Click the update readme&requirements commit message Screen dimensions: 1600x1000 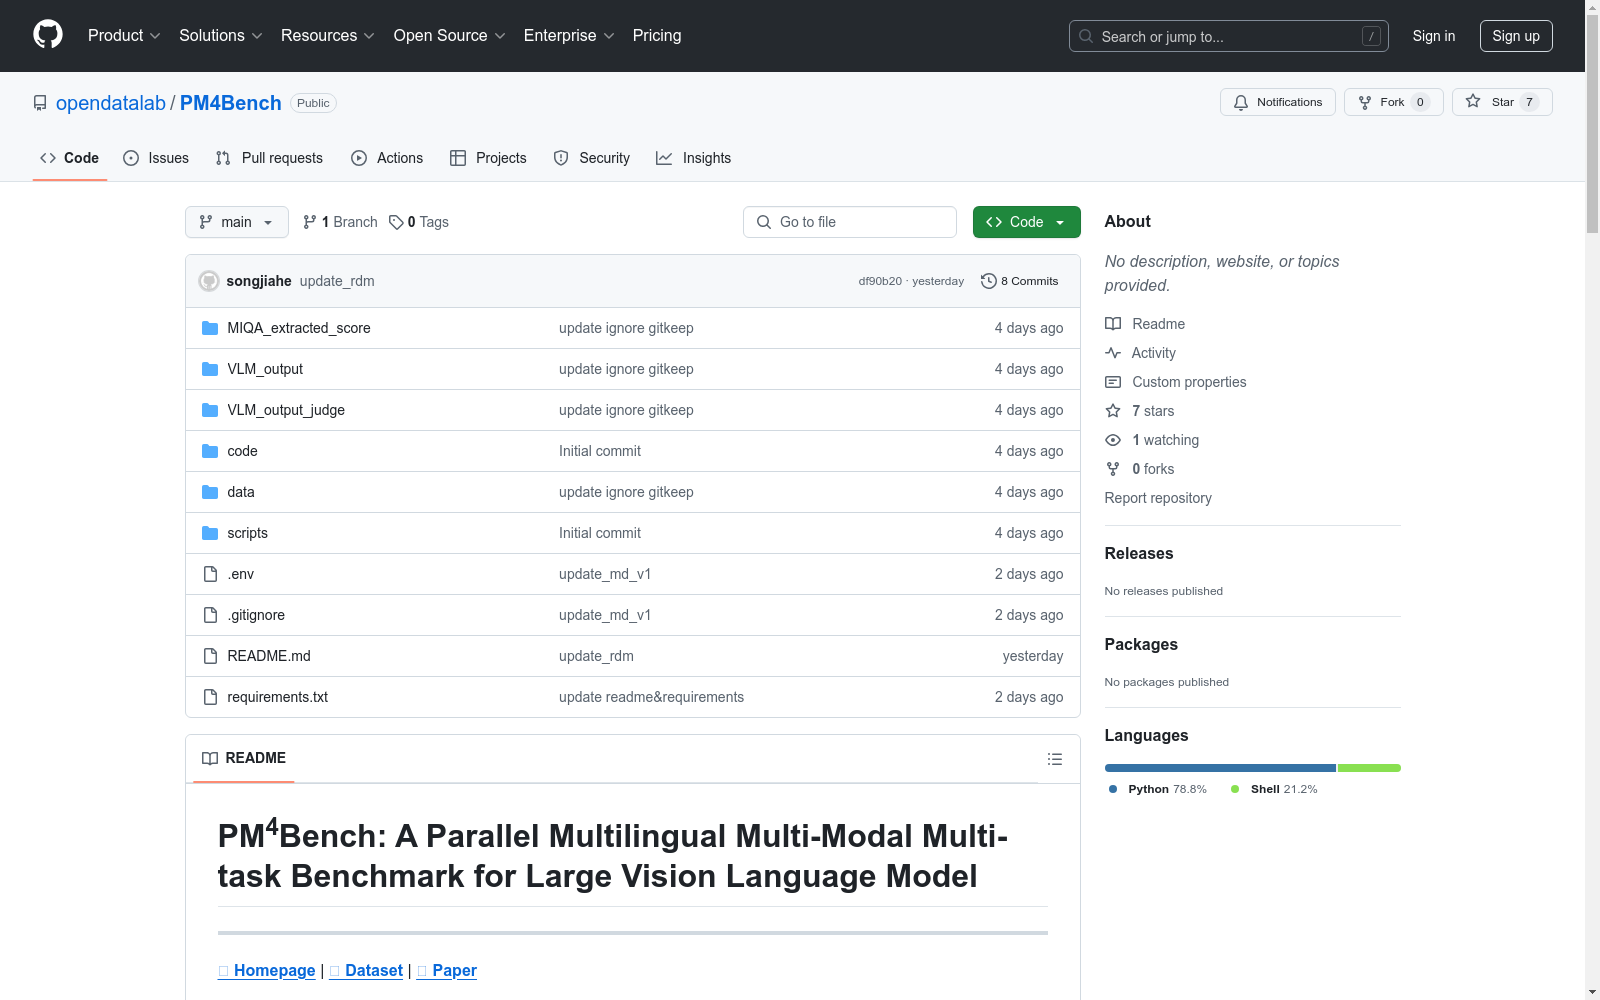pos(651,697)
